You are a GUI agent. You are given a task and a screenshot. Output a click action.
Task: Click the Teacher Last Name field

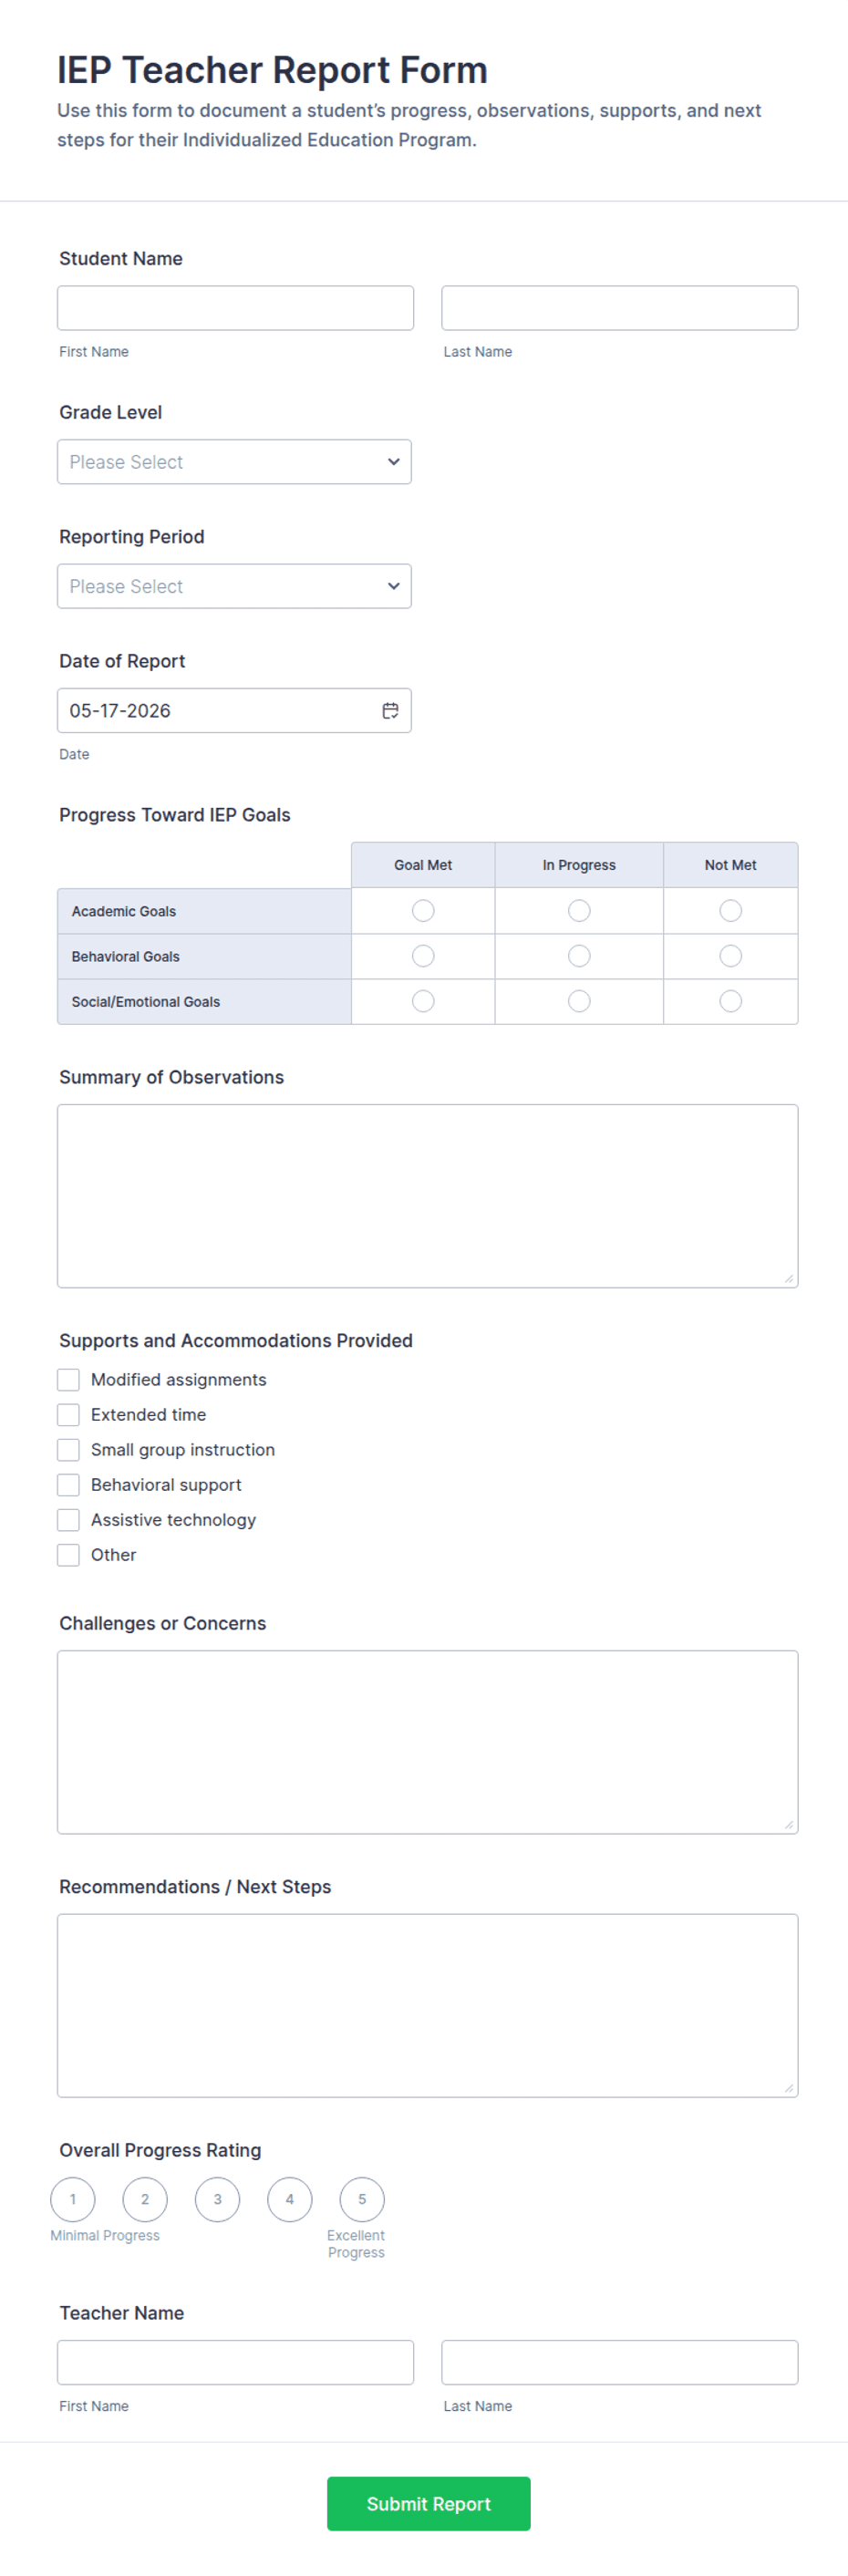tap(620, 2362)
